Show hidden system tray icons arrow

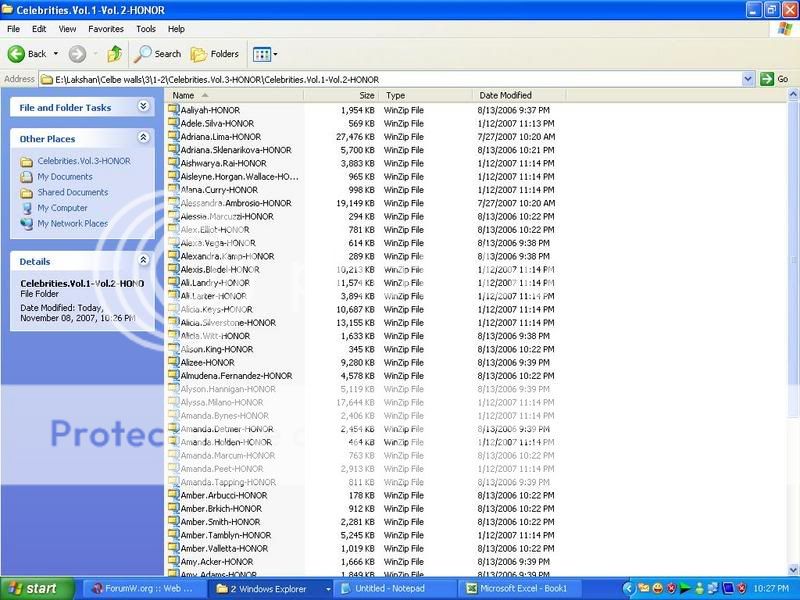(628, 589)
